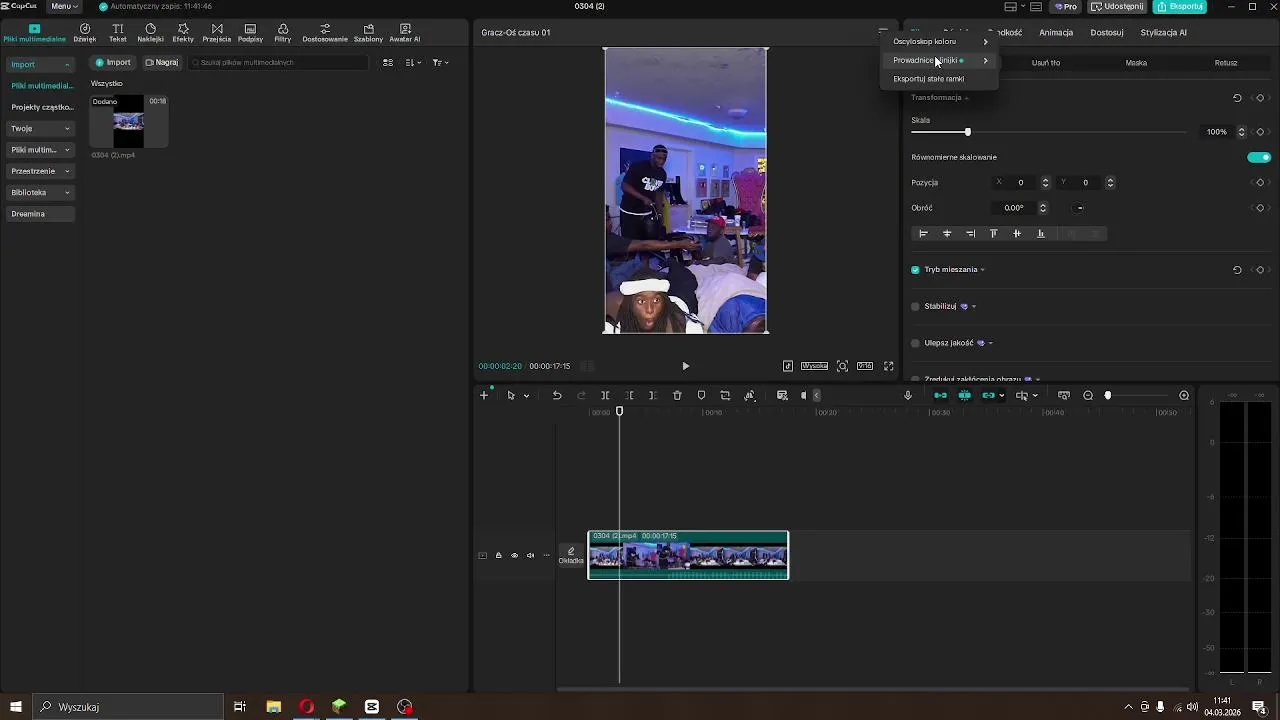Expand the Prowadnice linijki submenu

940,60
